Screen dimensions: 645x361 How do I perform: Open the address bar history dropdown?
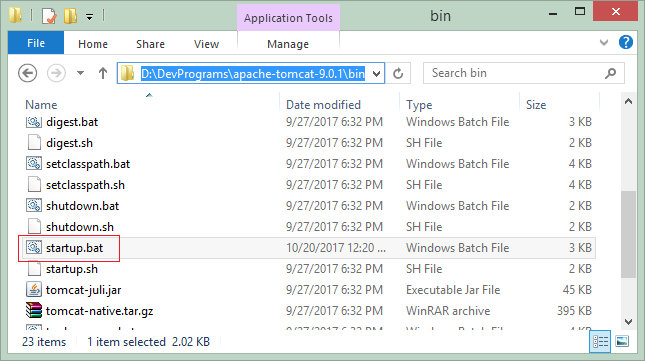click(376, 74)
